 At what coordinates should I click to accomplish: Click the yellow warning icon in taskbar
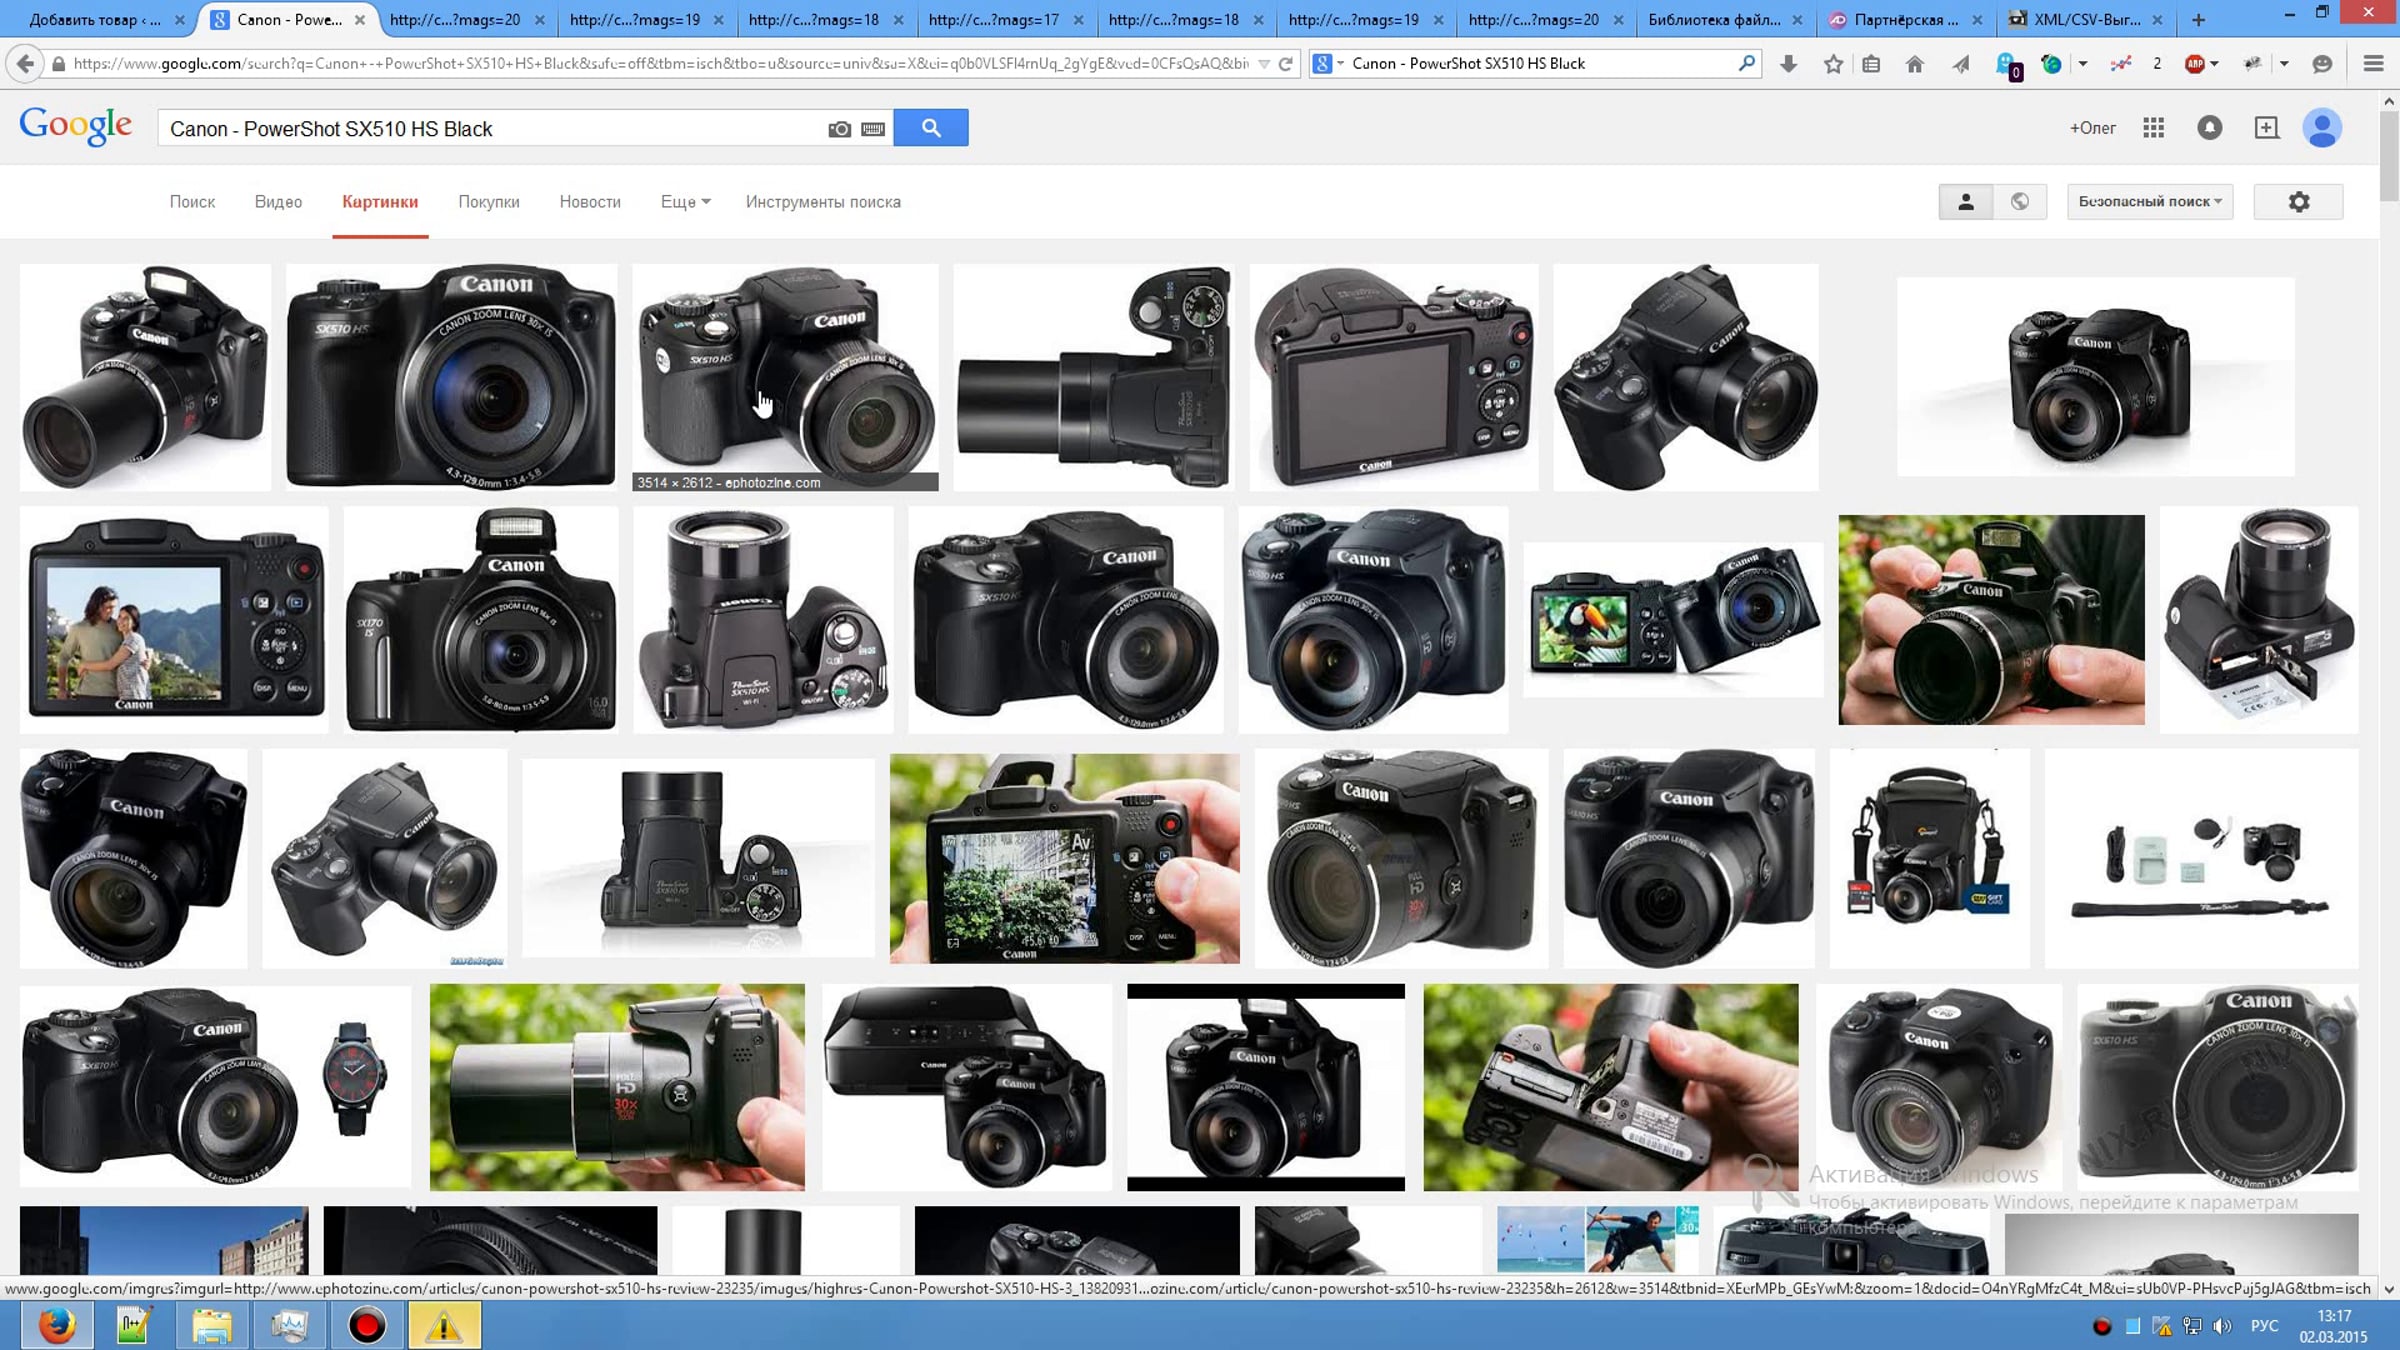coord(443,1326)
